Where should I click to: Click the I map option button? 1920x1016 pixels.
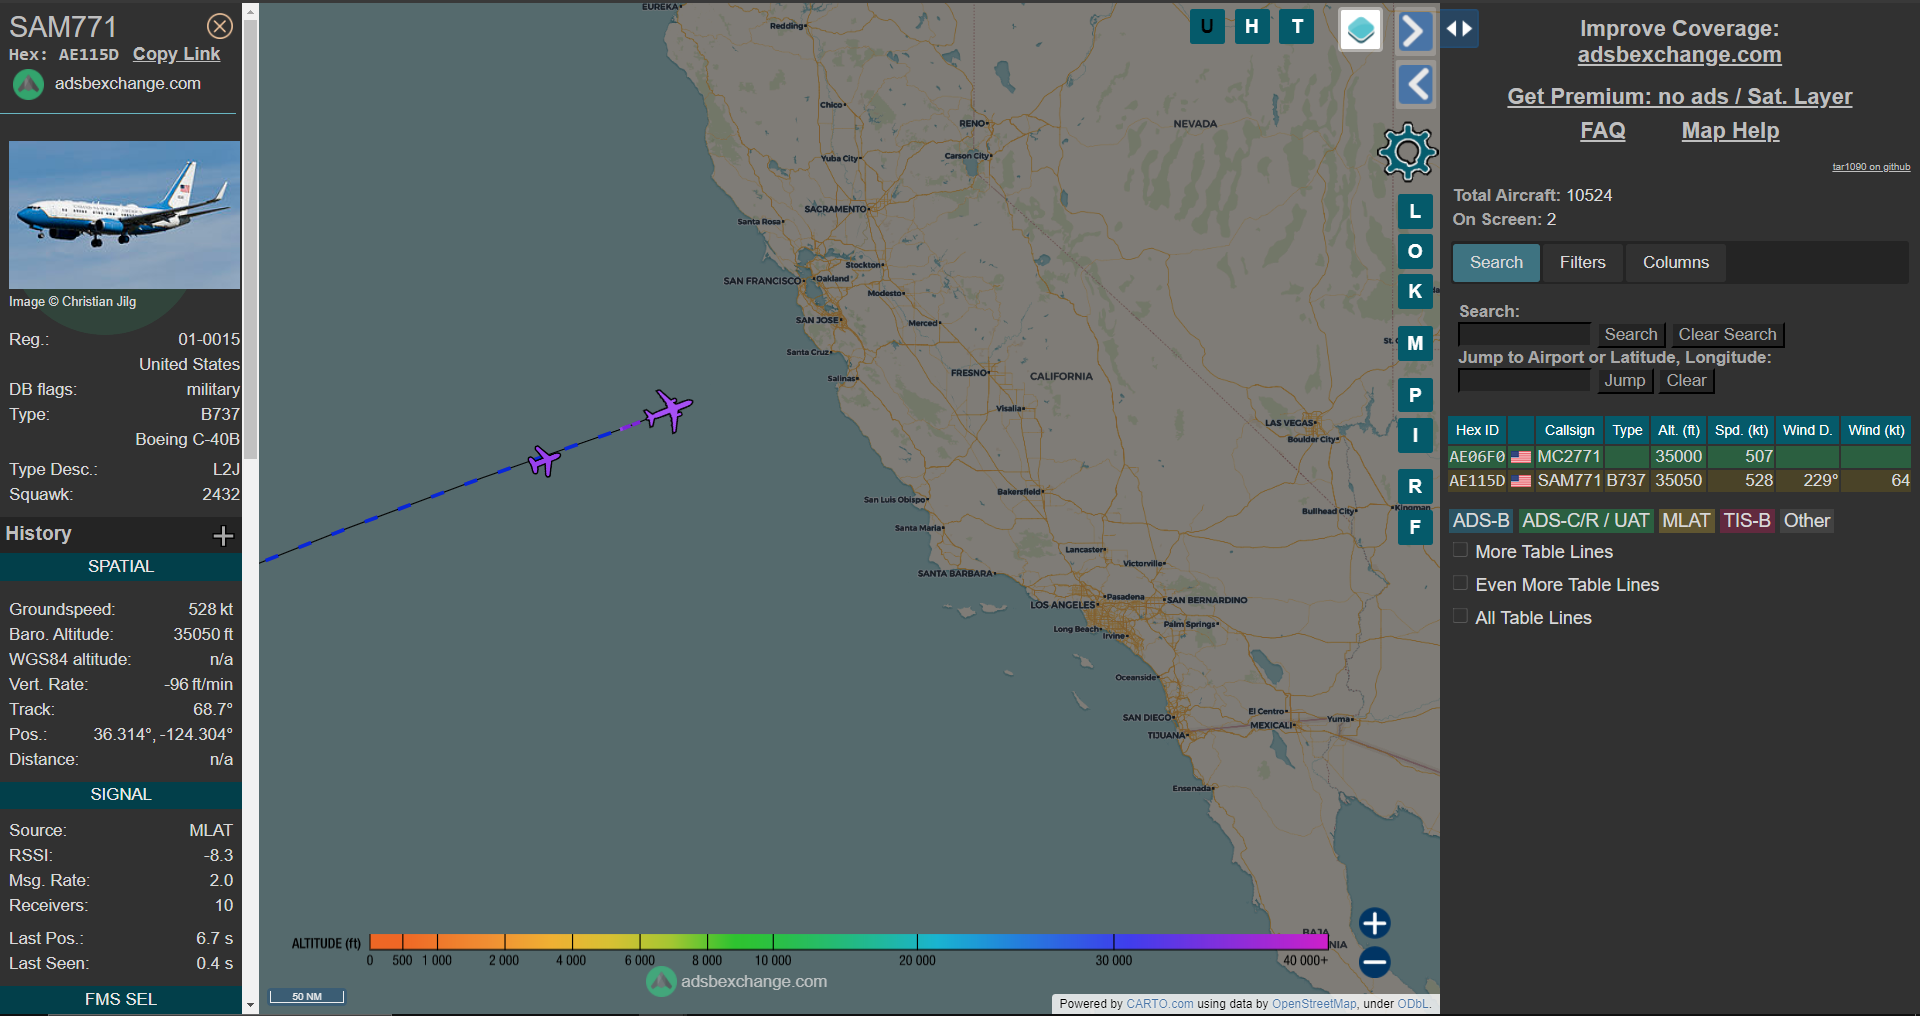pos(1415,435)
